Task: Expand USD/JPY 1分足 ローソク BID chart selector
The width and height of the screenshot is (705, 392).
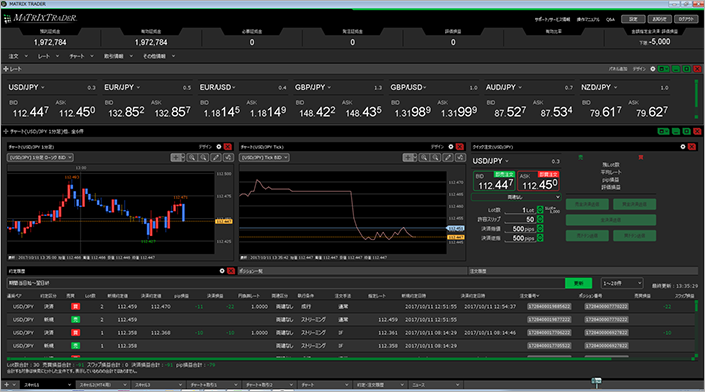Action: [40, 157]
